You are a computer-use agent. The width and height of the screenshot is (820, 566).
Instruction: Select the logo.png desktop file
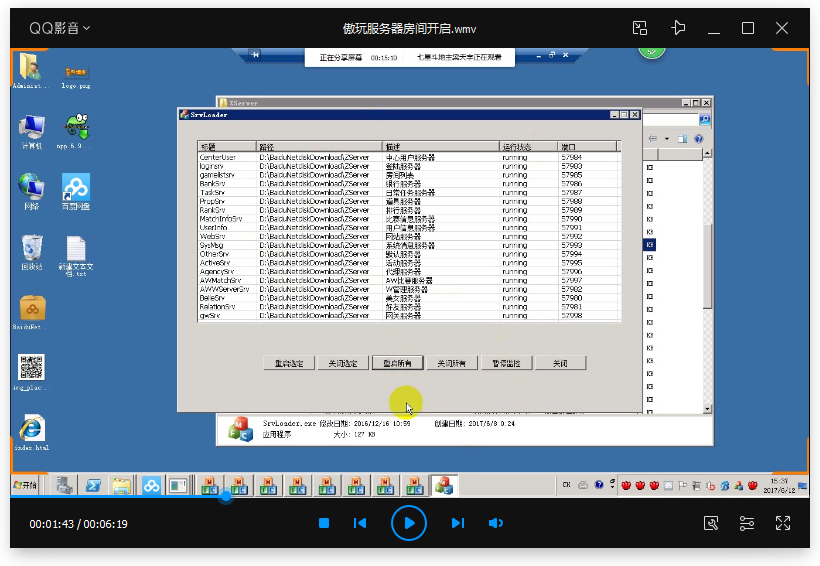click(76, 77)
